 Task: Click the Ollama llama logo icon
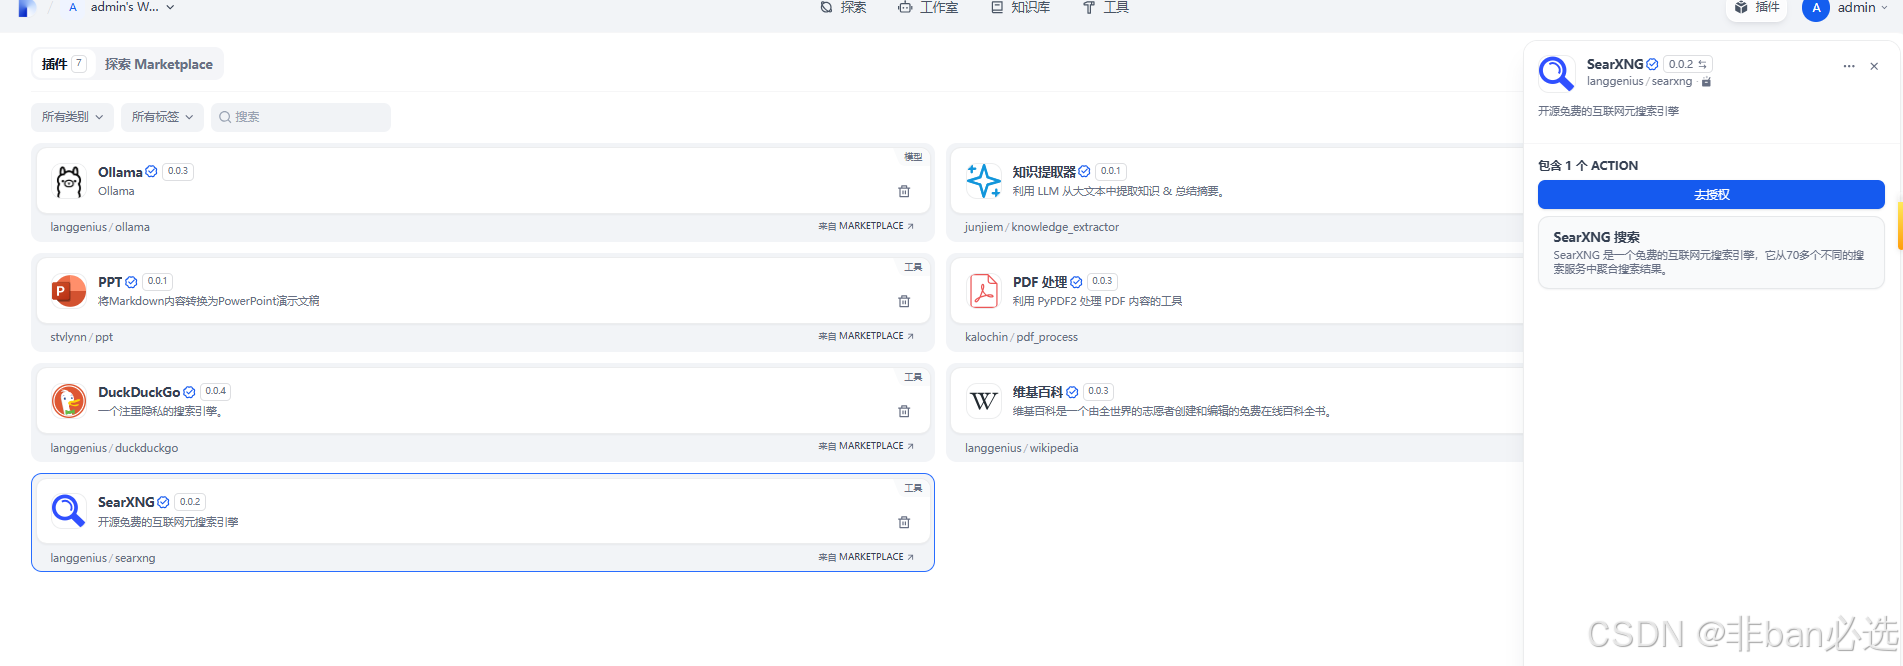point(69,181)
